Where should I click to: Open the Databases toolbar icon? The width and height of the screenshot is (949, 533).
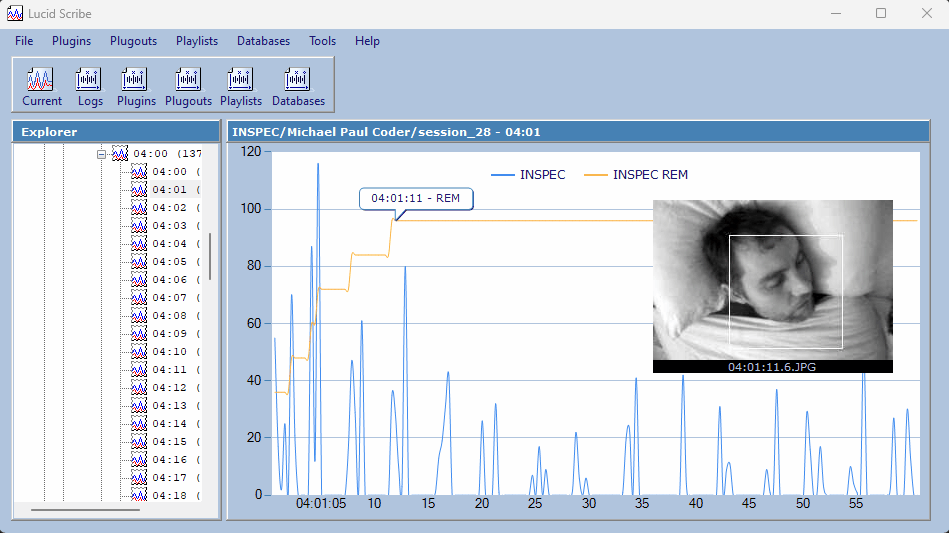tap(298, 85)
